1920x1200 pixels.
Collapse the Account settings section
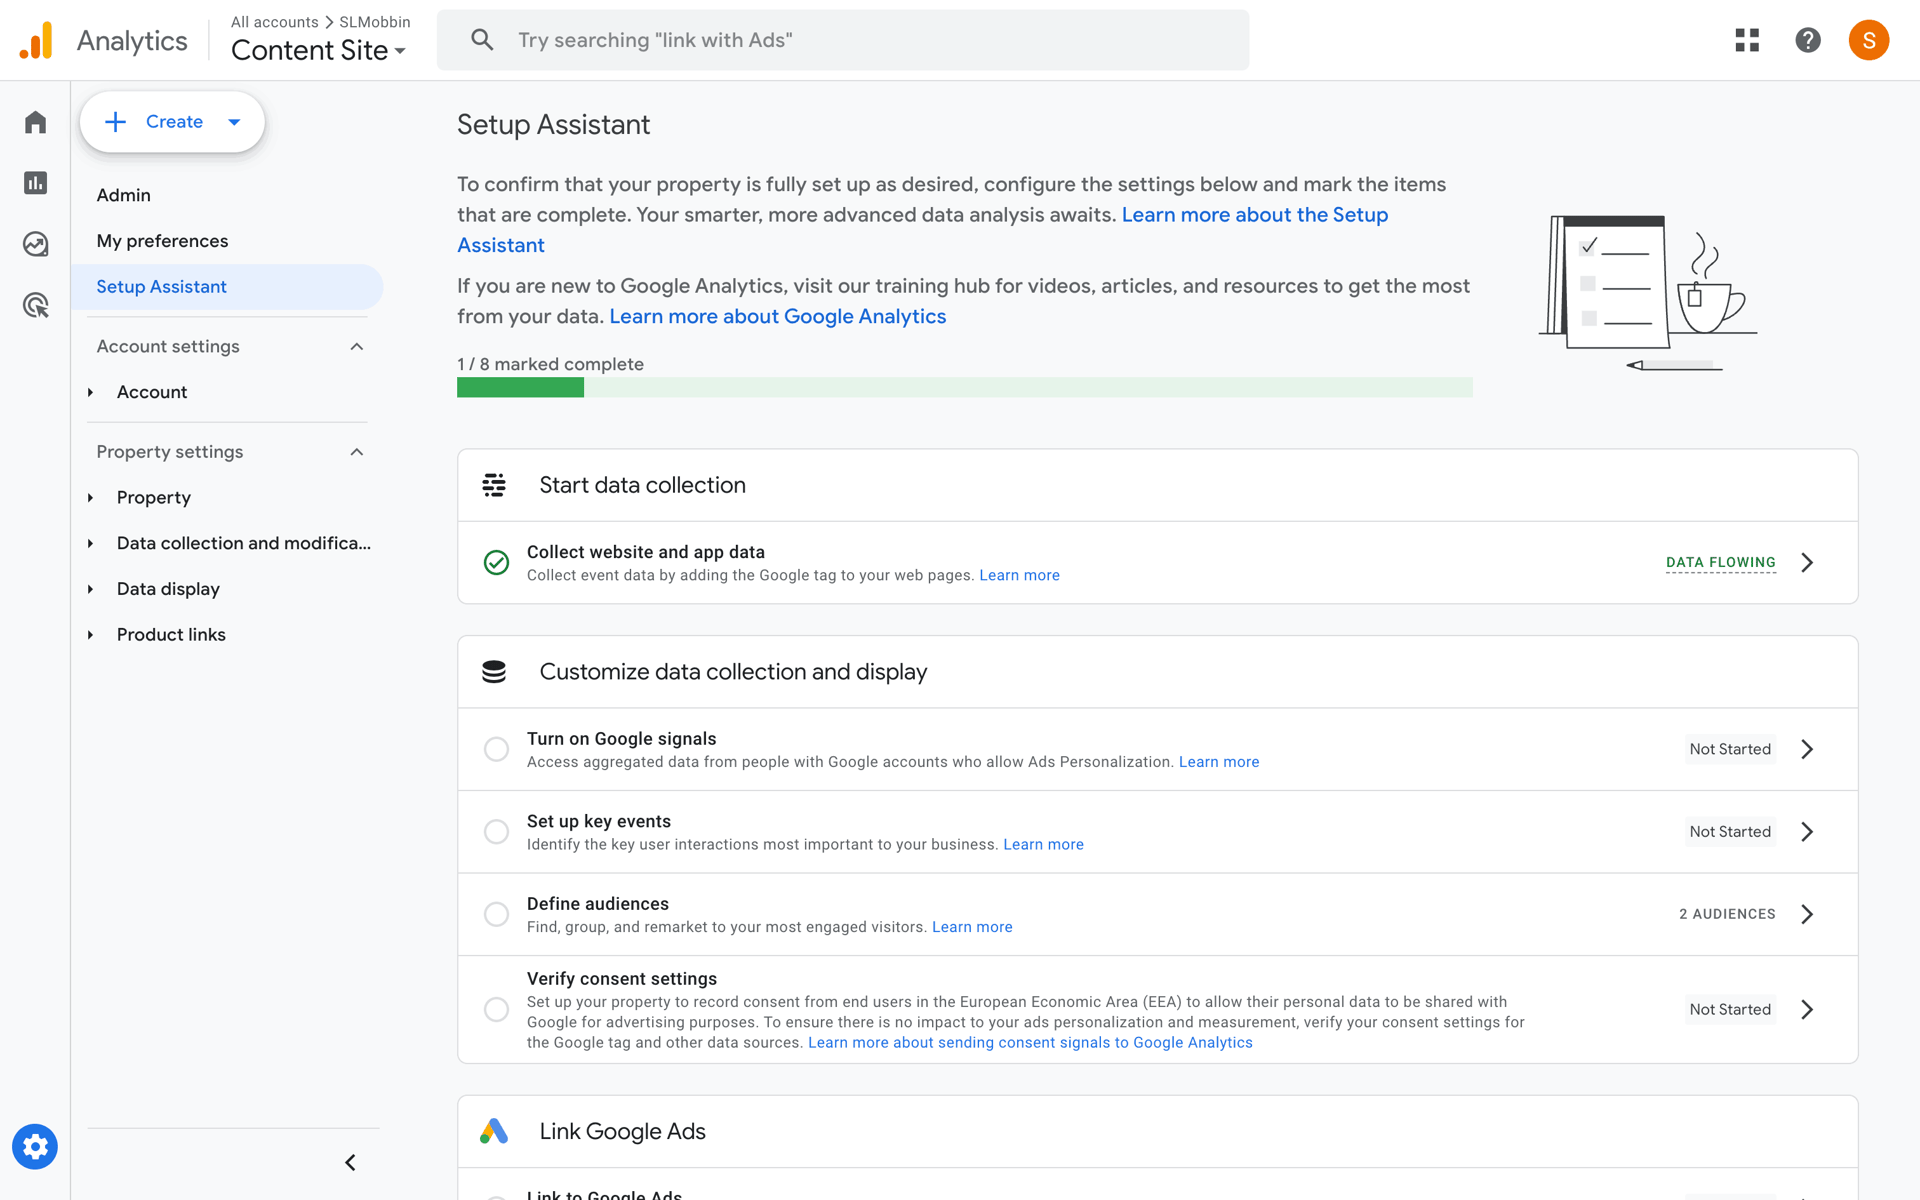(357, 346)
